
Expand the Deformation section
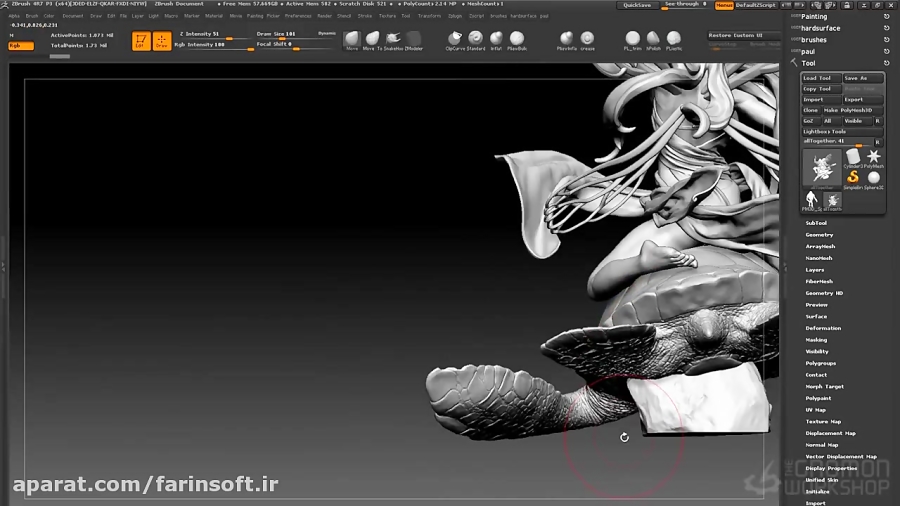click(823, 328)
